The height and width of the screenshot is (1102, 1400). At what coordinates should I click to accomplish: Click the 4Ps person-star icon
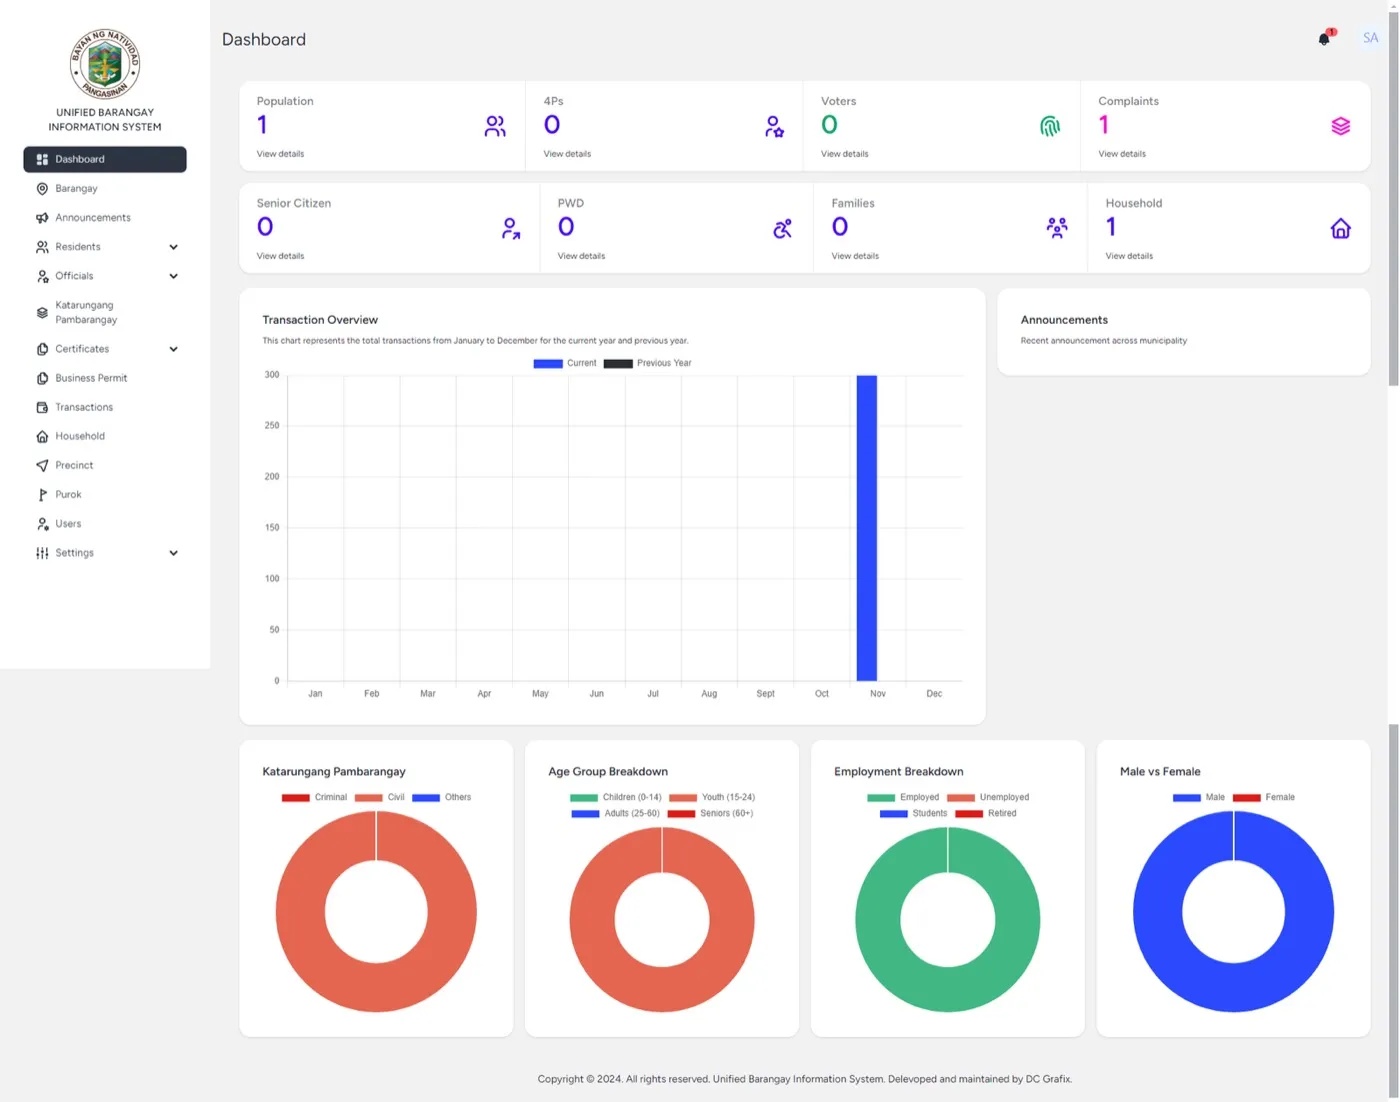coord(774,126)
